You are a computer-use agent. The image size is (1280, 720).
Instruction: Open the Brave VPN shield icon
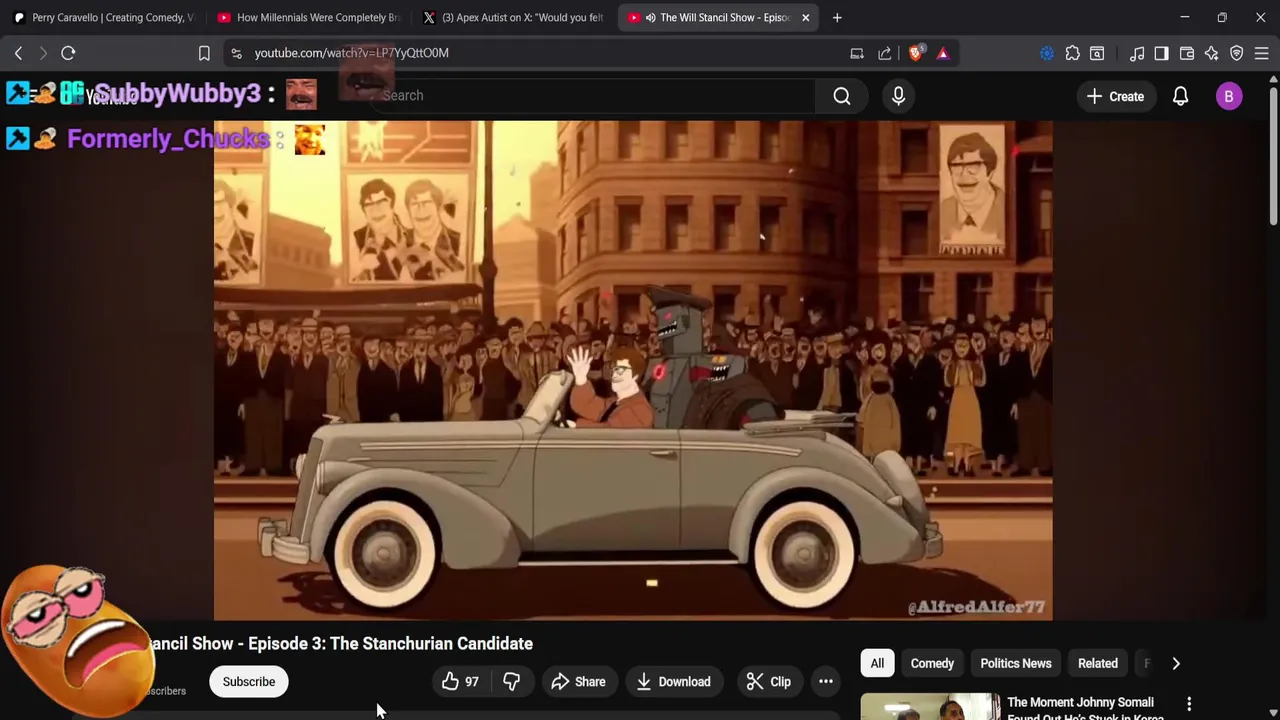[1237, 53]
